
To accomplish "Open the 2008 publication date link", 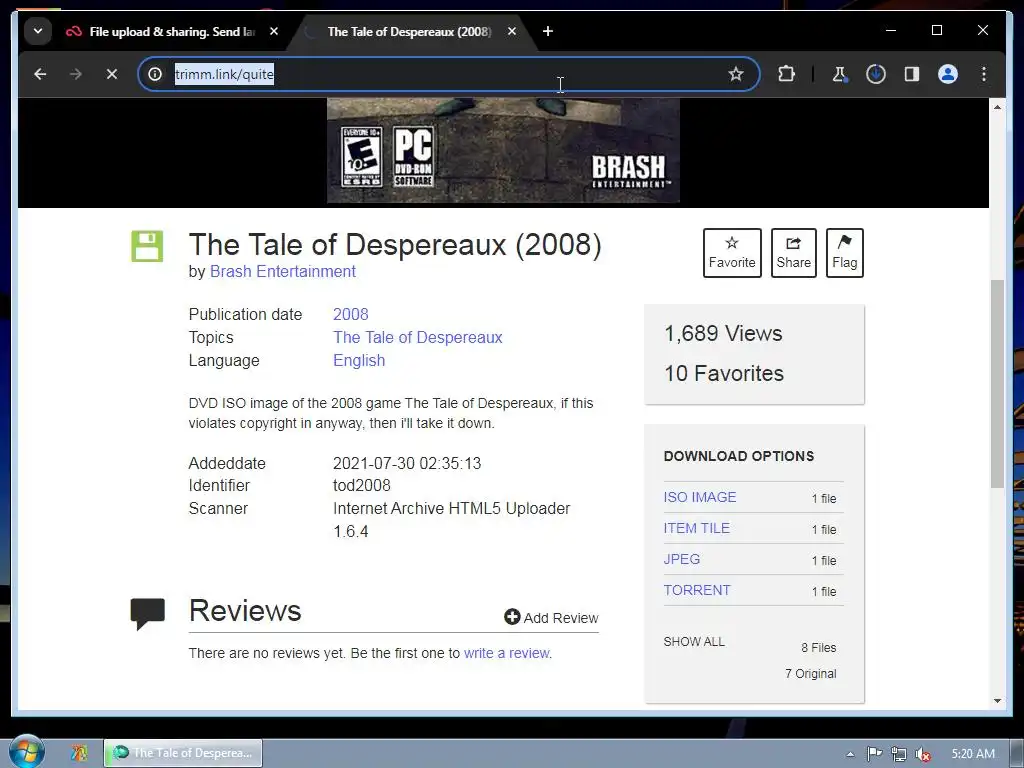I will coord(351,314).
